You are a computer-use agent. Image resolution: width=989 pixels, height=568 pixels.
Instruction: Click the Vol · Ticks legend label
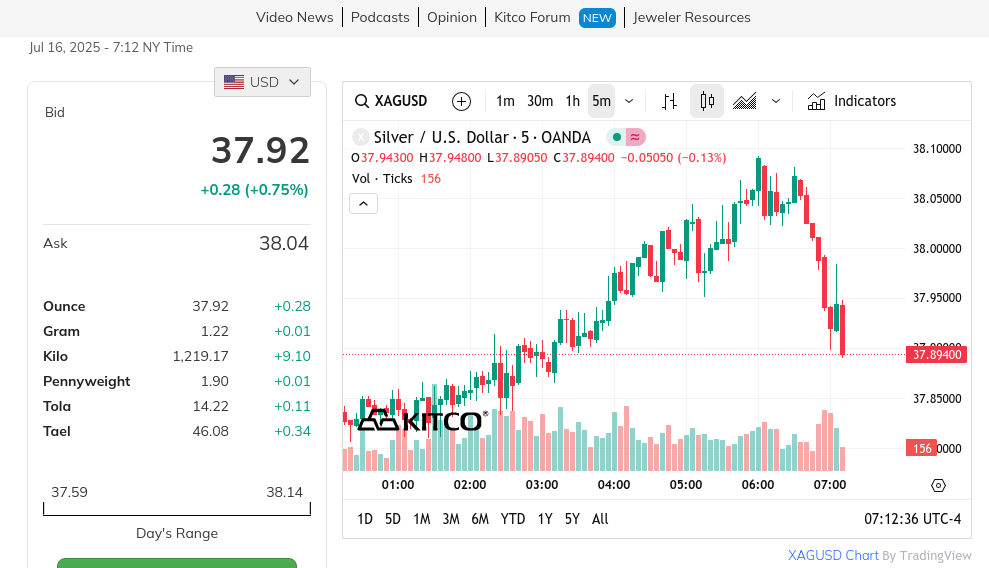tap(382, 178)
